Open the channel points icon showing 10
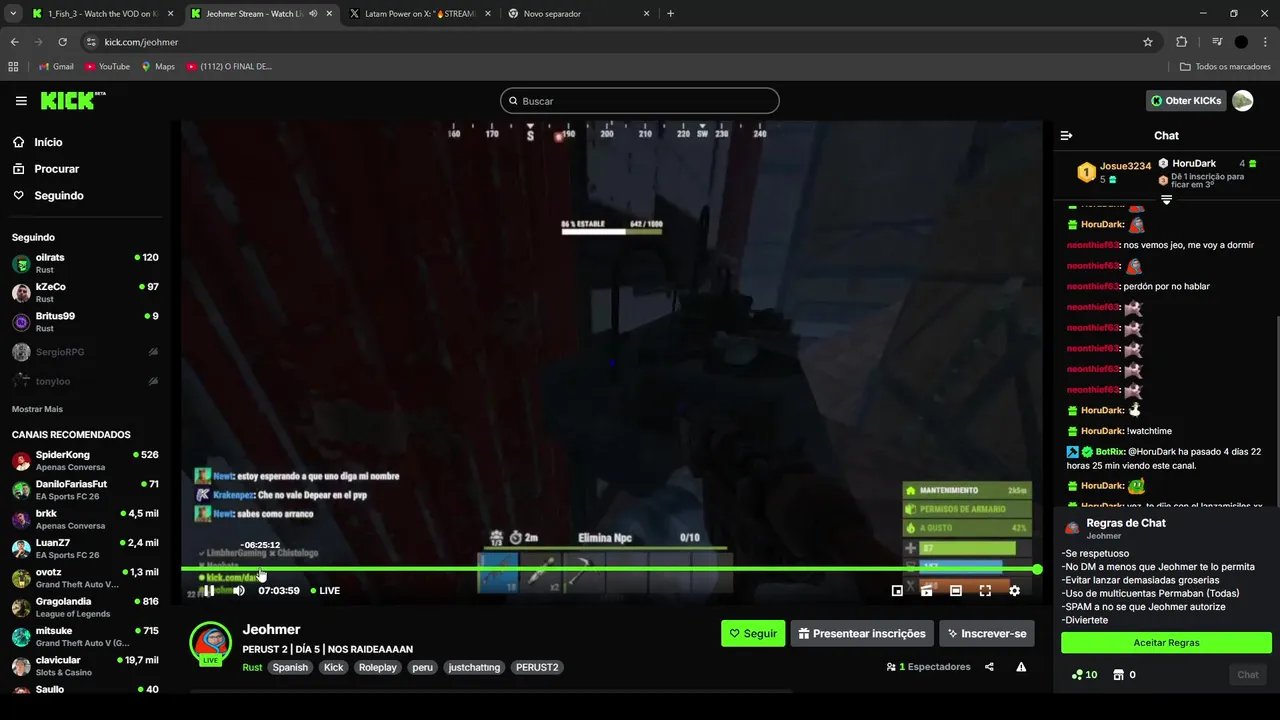This screenshot has height=720, width=1280. [1084, 675]
